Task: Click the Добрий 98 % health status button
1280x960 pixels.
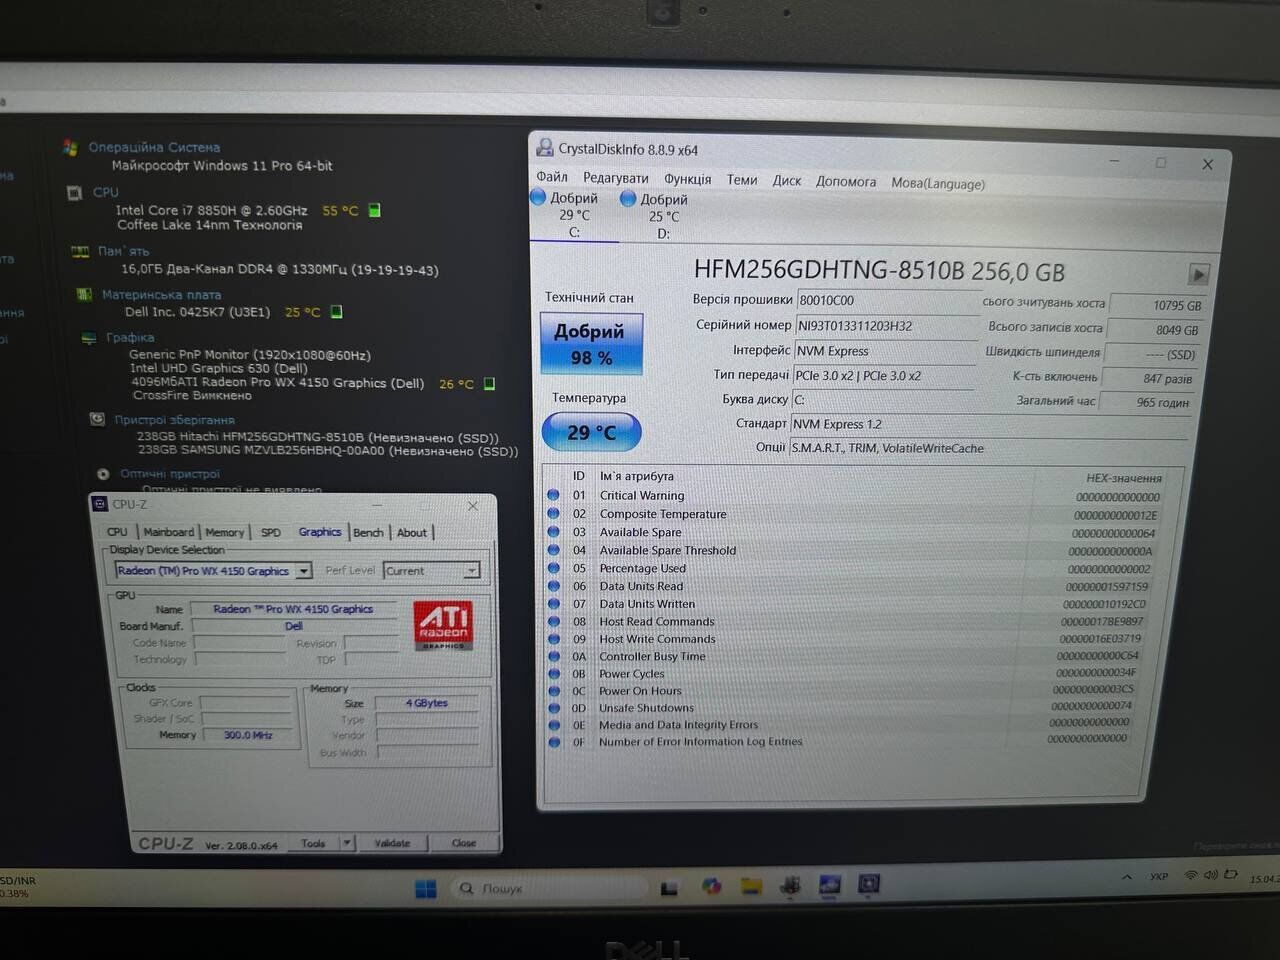Action: pos(590,344)
